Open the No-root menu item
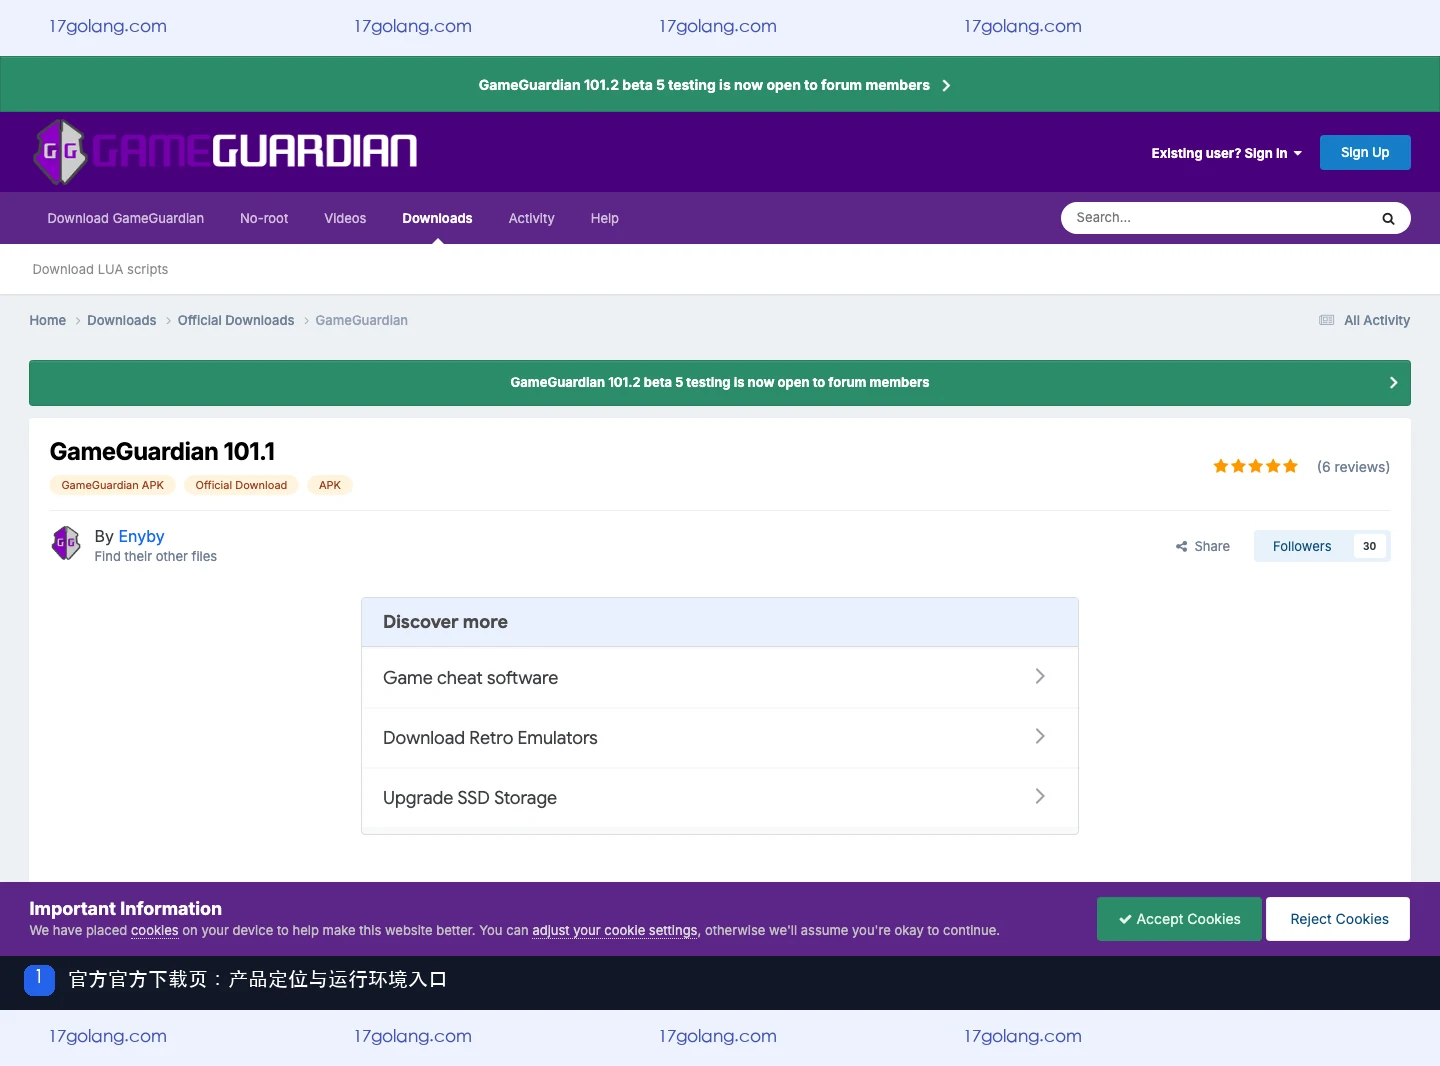1440x1066 pixels. (x=264, y=218)
